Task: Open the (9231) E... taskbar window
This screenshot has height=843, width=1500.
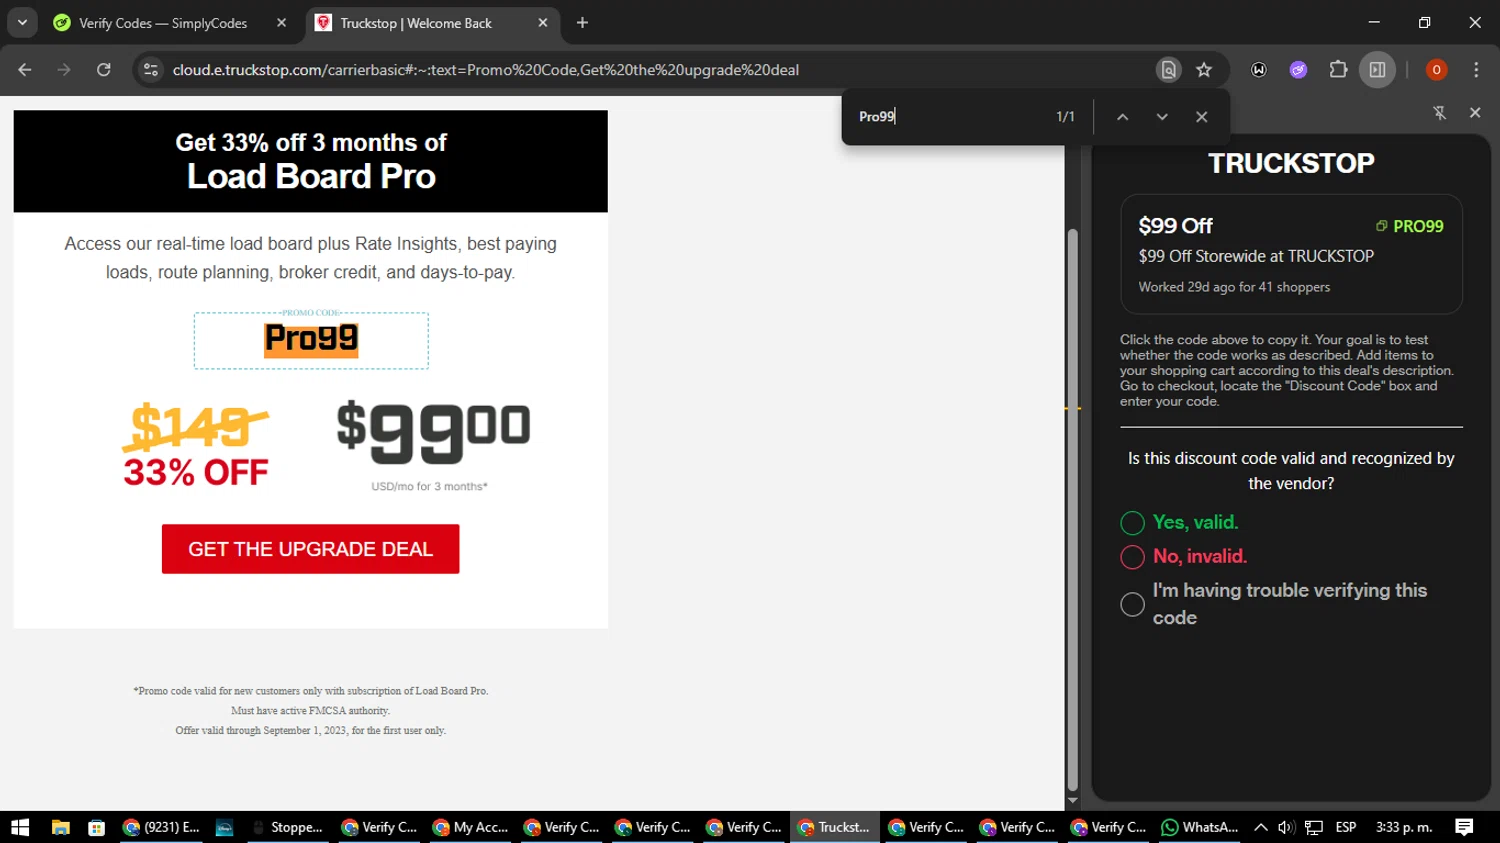Action: 162,827
